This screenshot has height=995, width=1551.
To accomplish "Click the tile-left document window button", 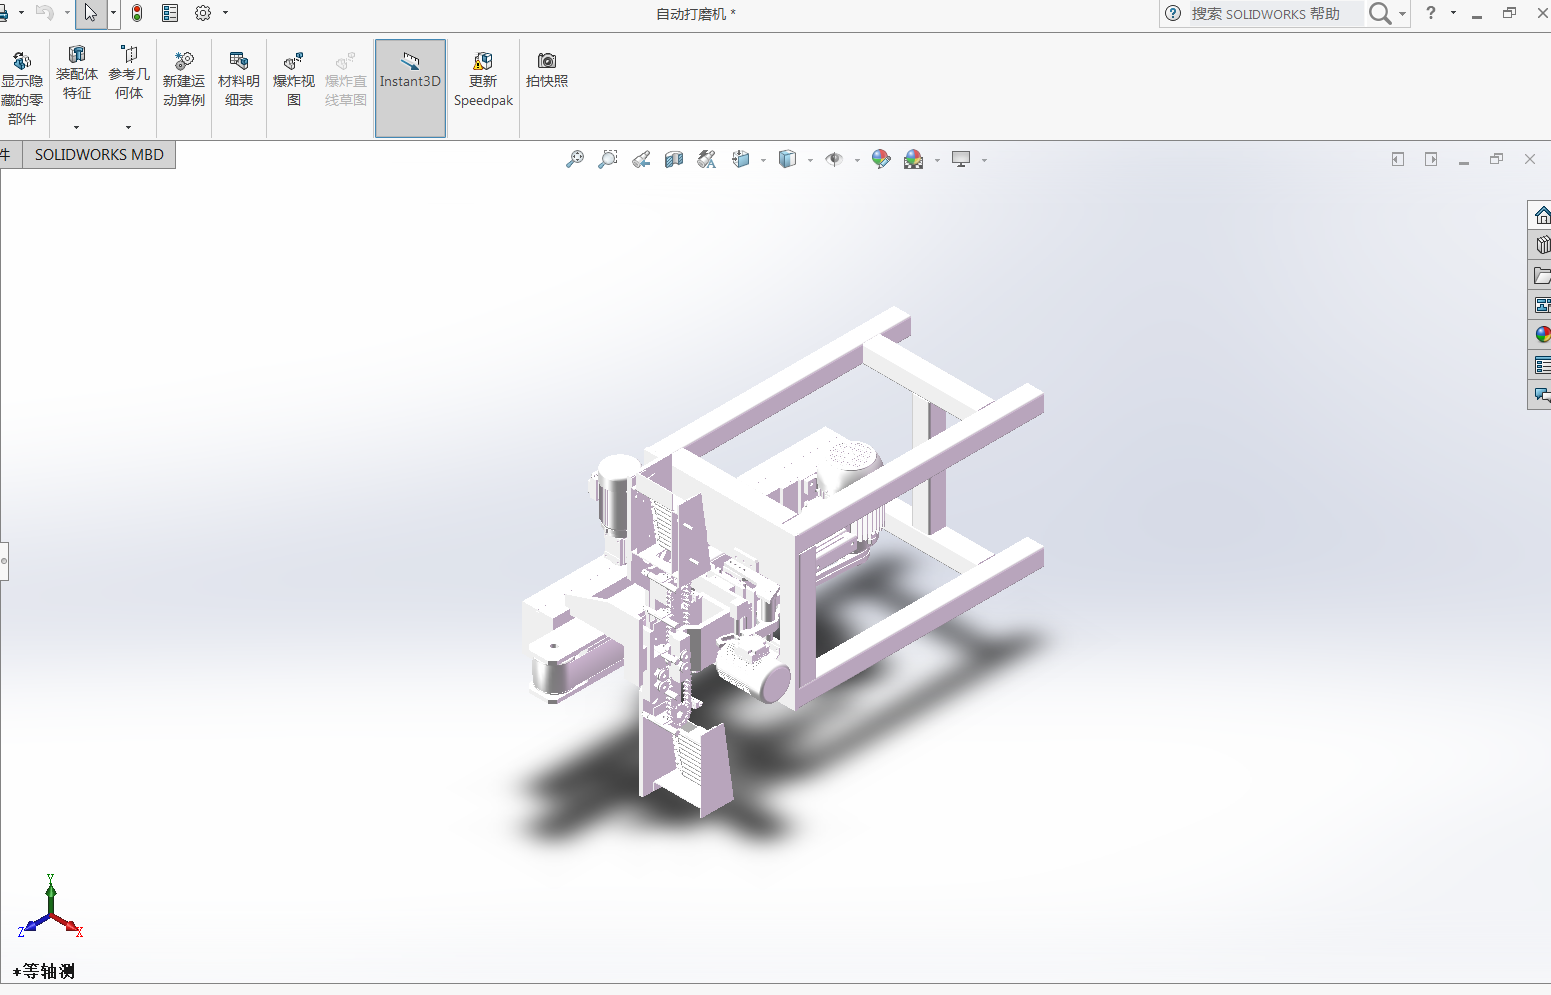I will (1398, 159).
